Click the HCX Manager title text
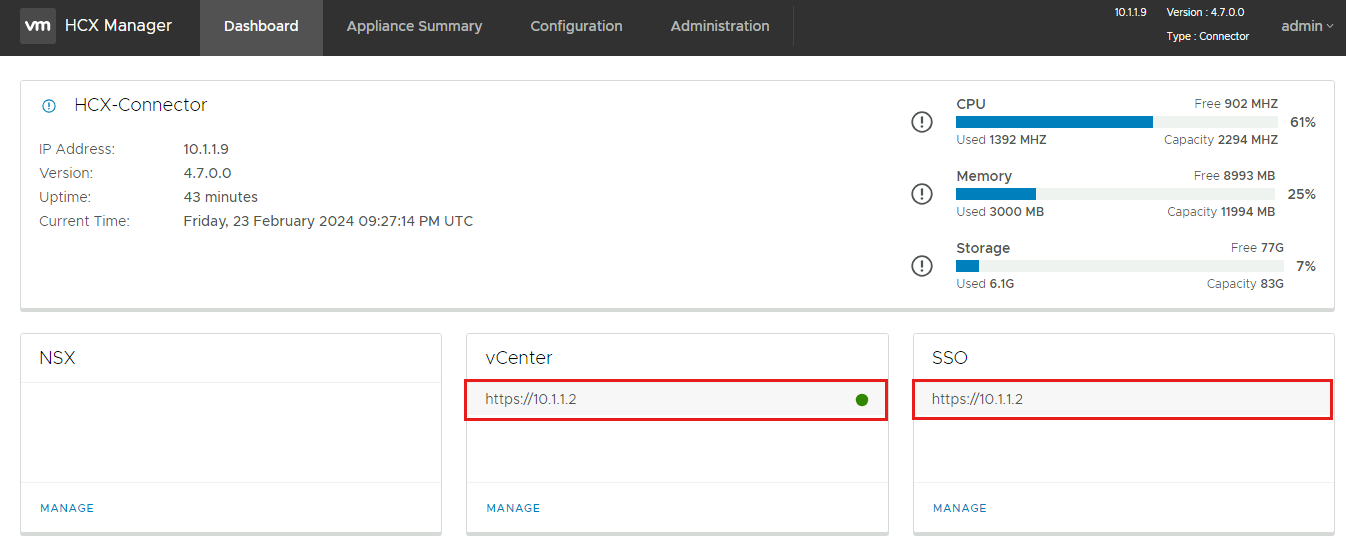 coord(118,26)
